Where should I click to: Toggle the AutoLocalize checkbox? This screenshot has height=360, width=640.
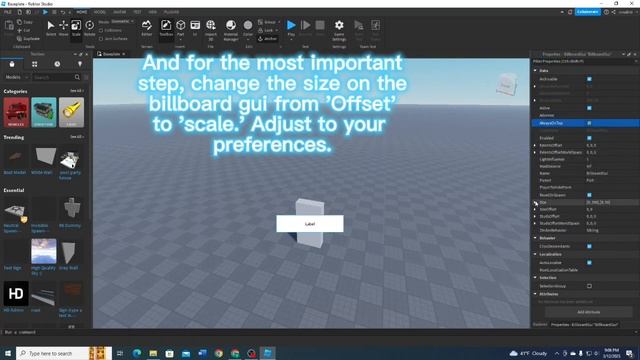pos(589,262)
